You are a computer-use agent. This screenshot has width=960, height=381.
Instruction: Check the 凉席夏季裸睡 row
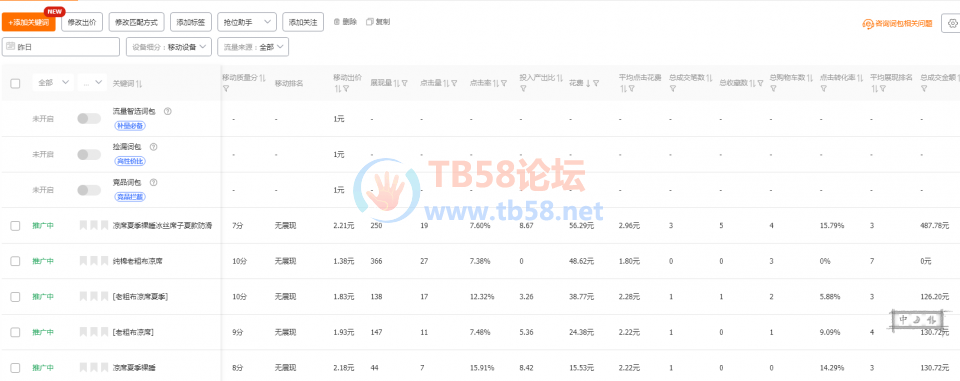coord(15,368)
